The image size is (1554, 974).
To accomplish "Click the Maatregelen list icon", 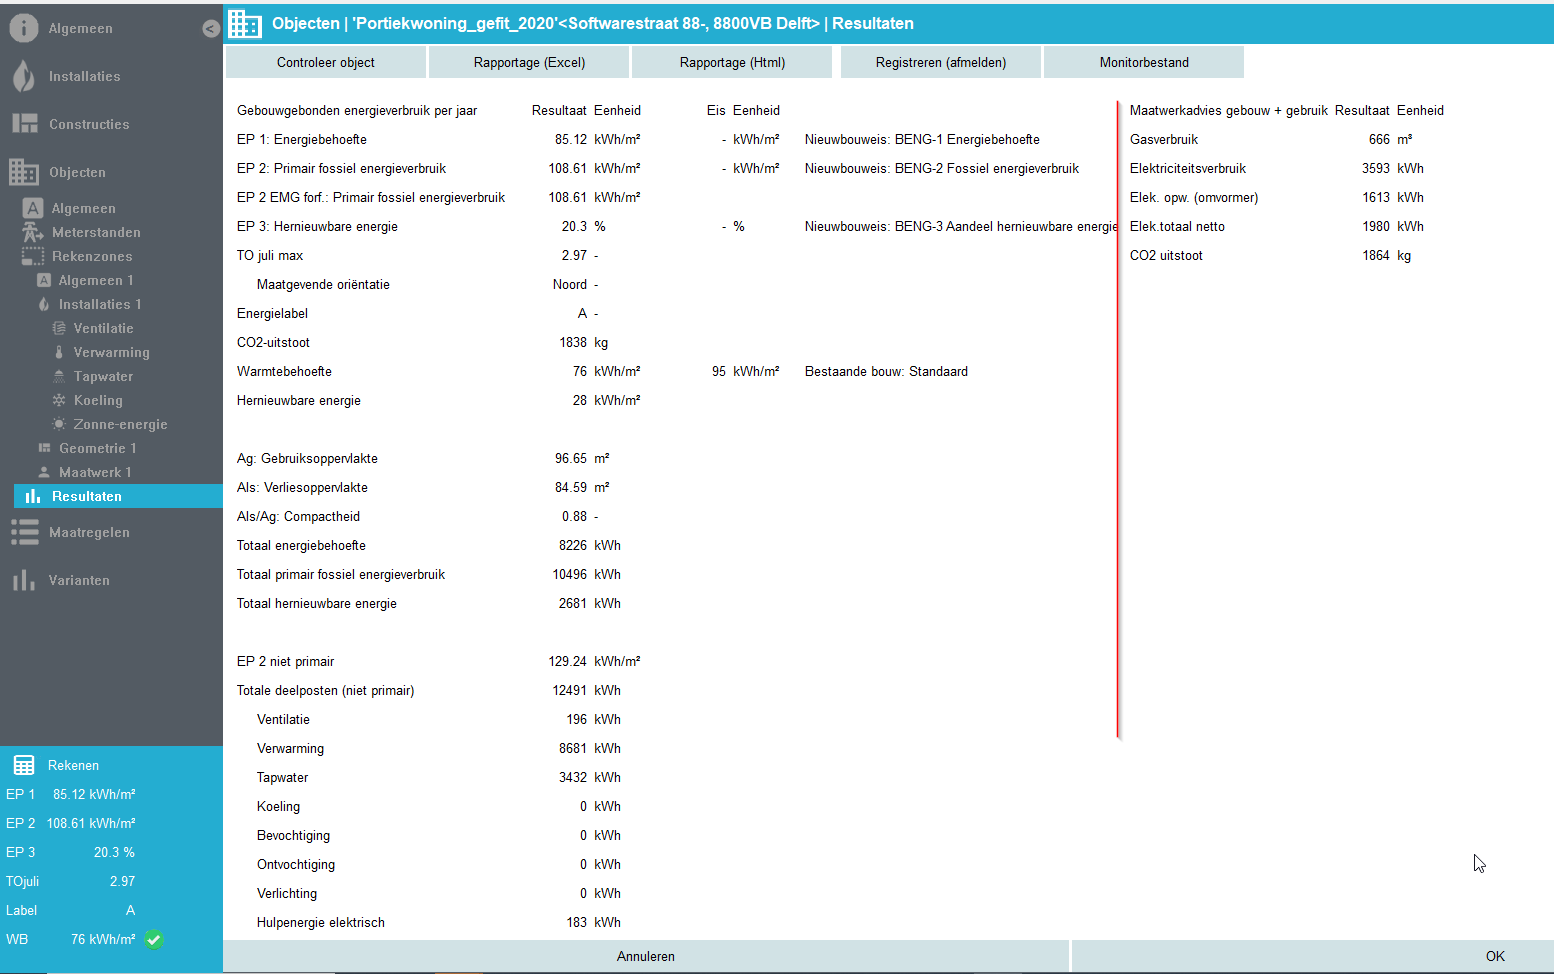I will coord(24,532).
